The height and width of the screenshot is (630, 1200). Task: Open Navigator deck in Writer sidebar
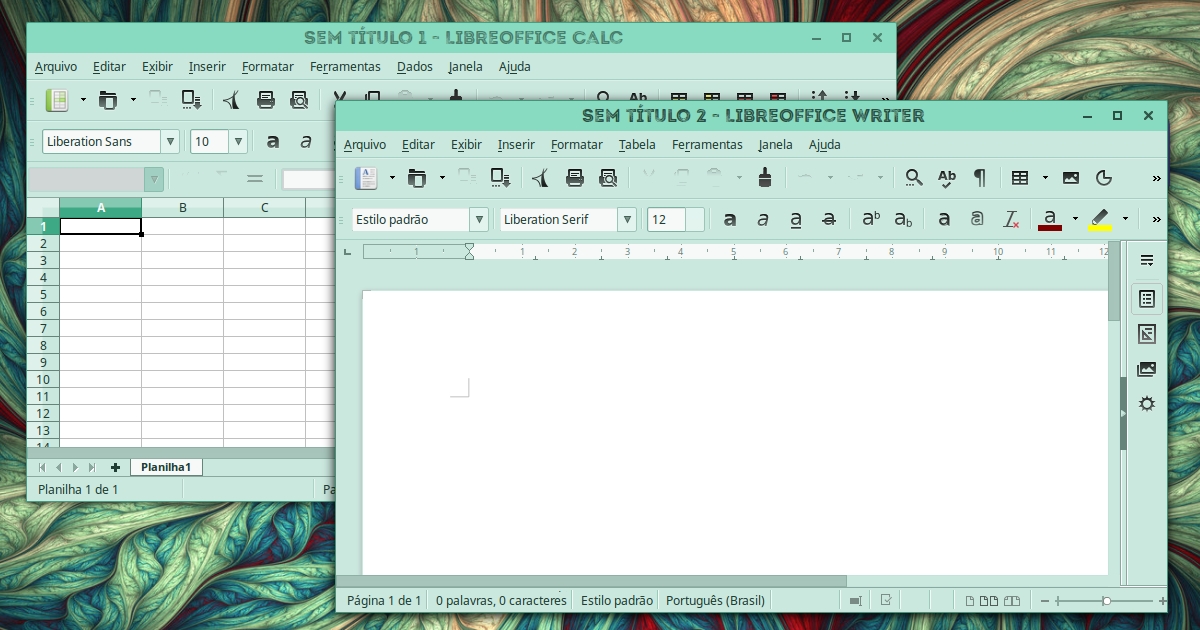pyautogui.click(x=1147, y=404)
